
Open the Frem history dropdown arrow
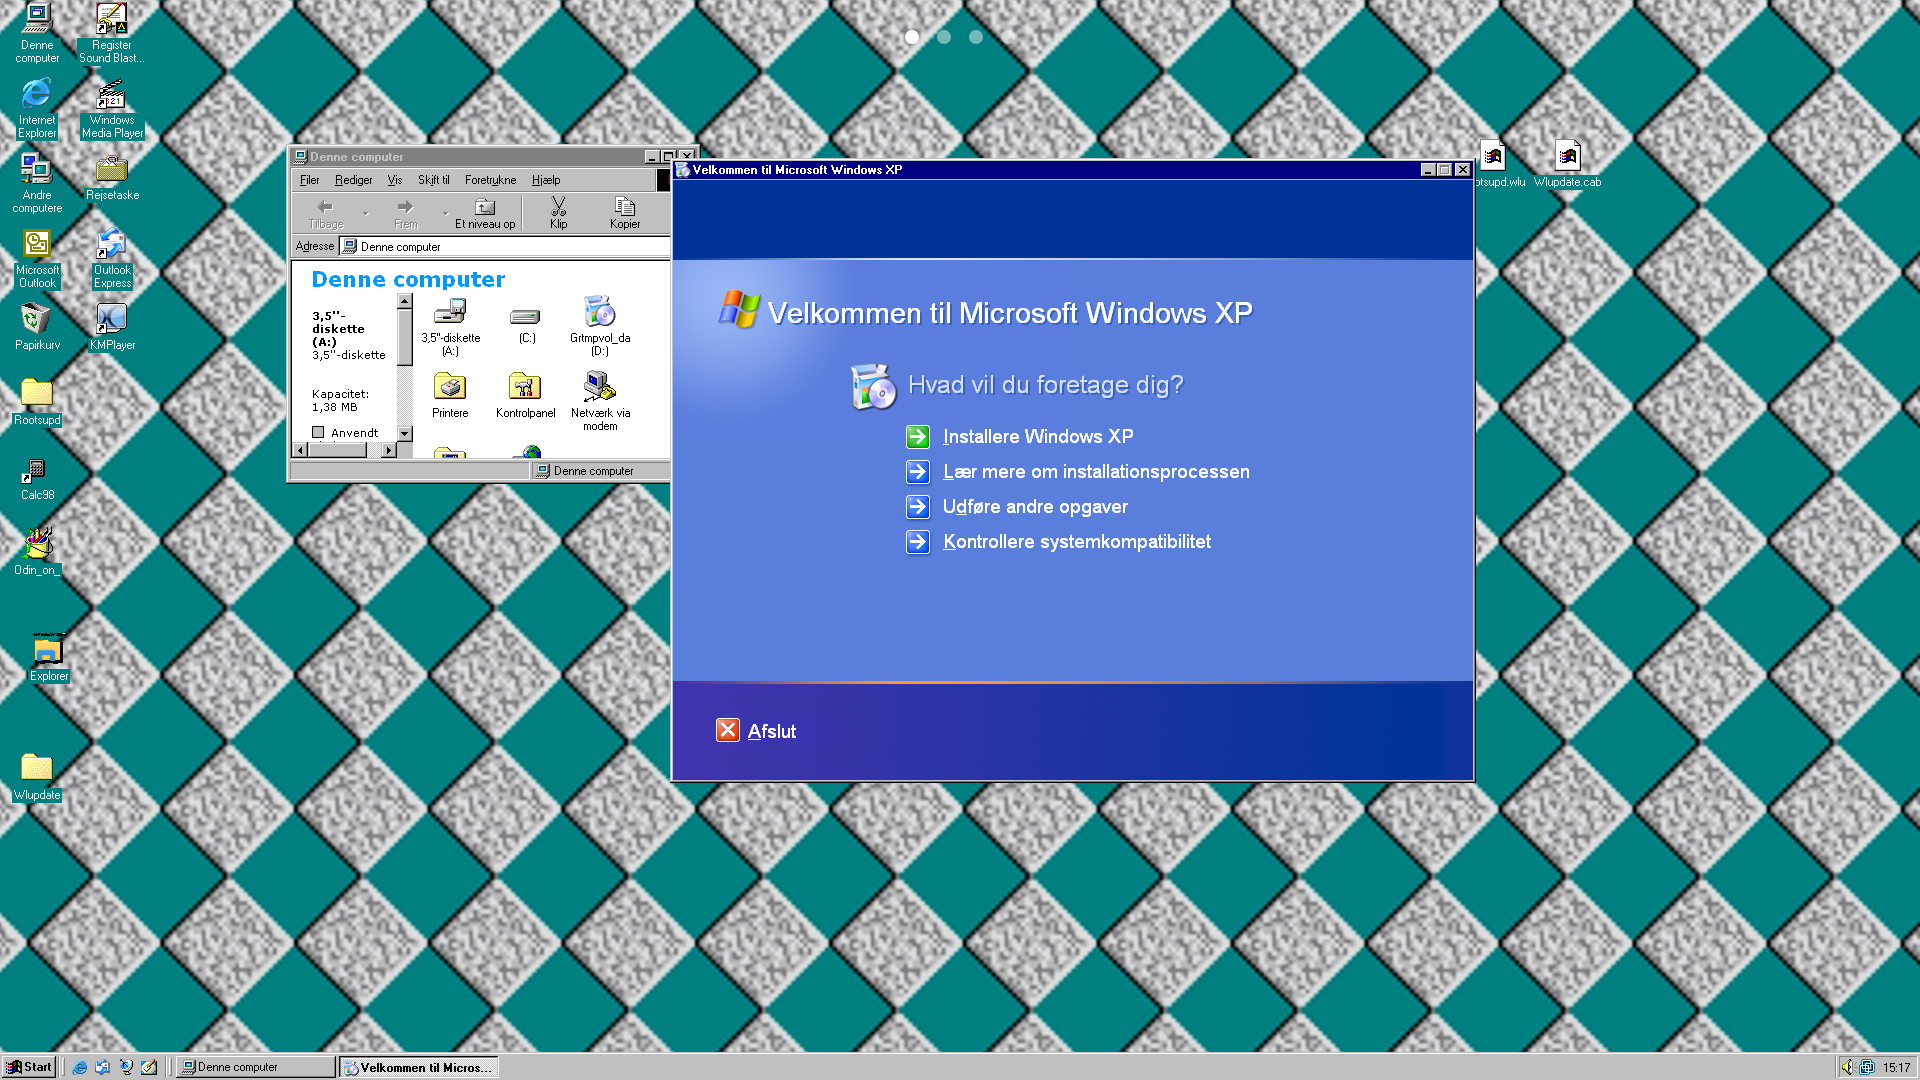pyautogui.click(x=445, y=213)
